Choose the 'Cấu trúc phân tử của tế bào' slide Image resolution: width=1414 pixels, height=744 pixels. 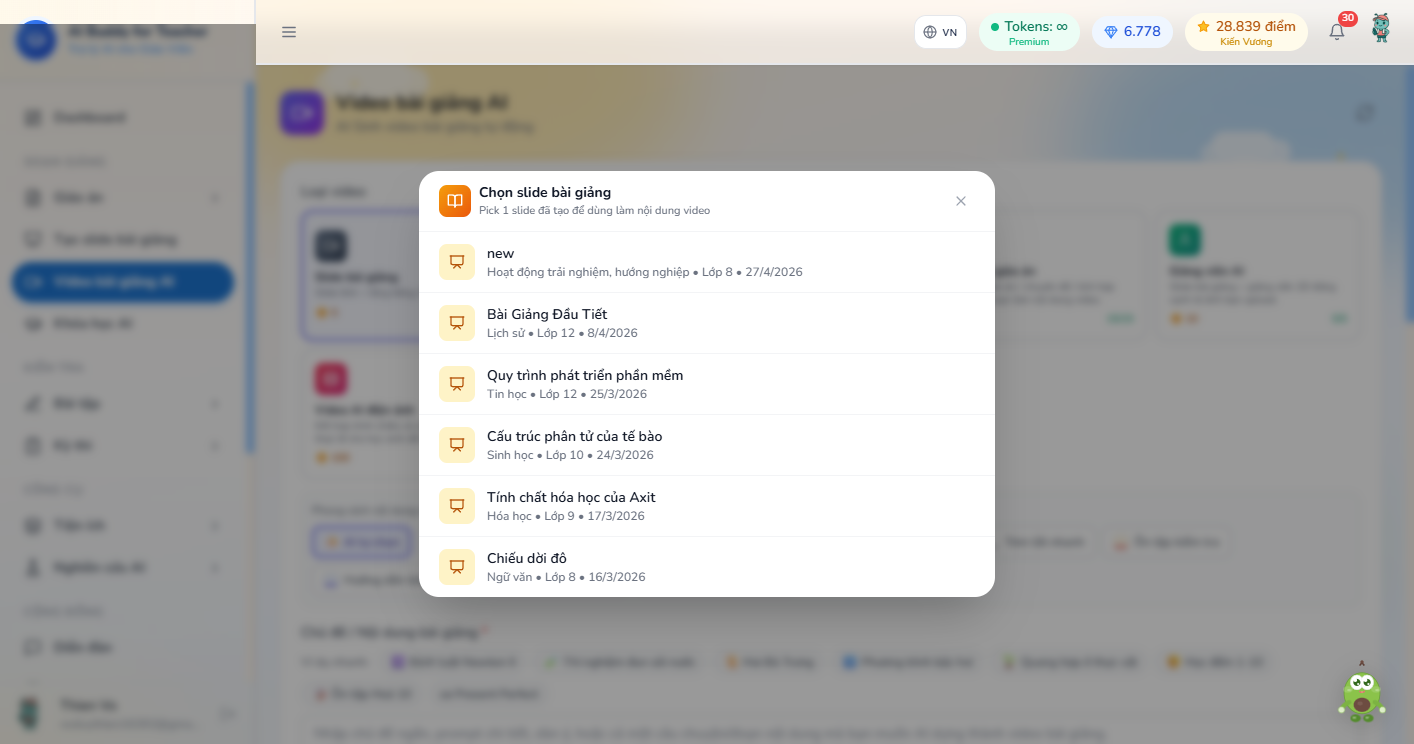[707, 445]
